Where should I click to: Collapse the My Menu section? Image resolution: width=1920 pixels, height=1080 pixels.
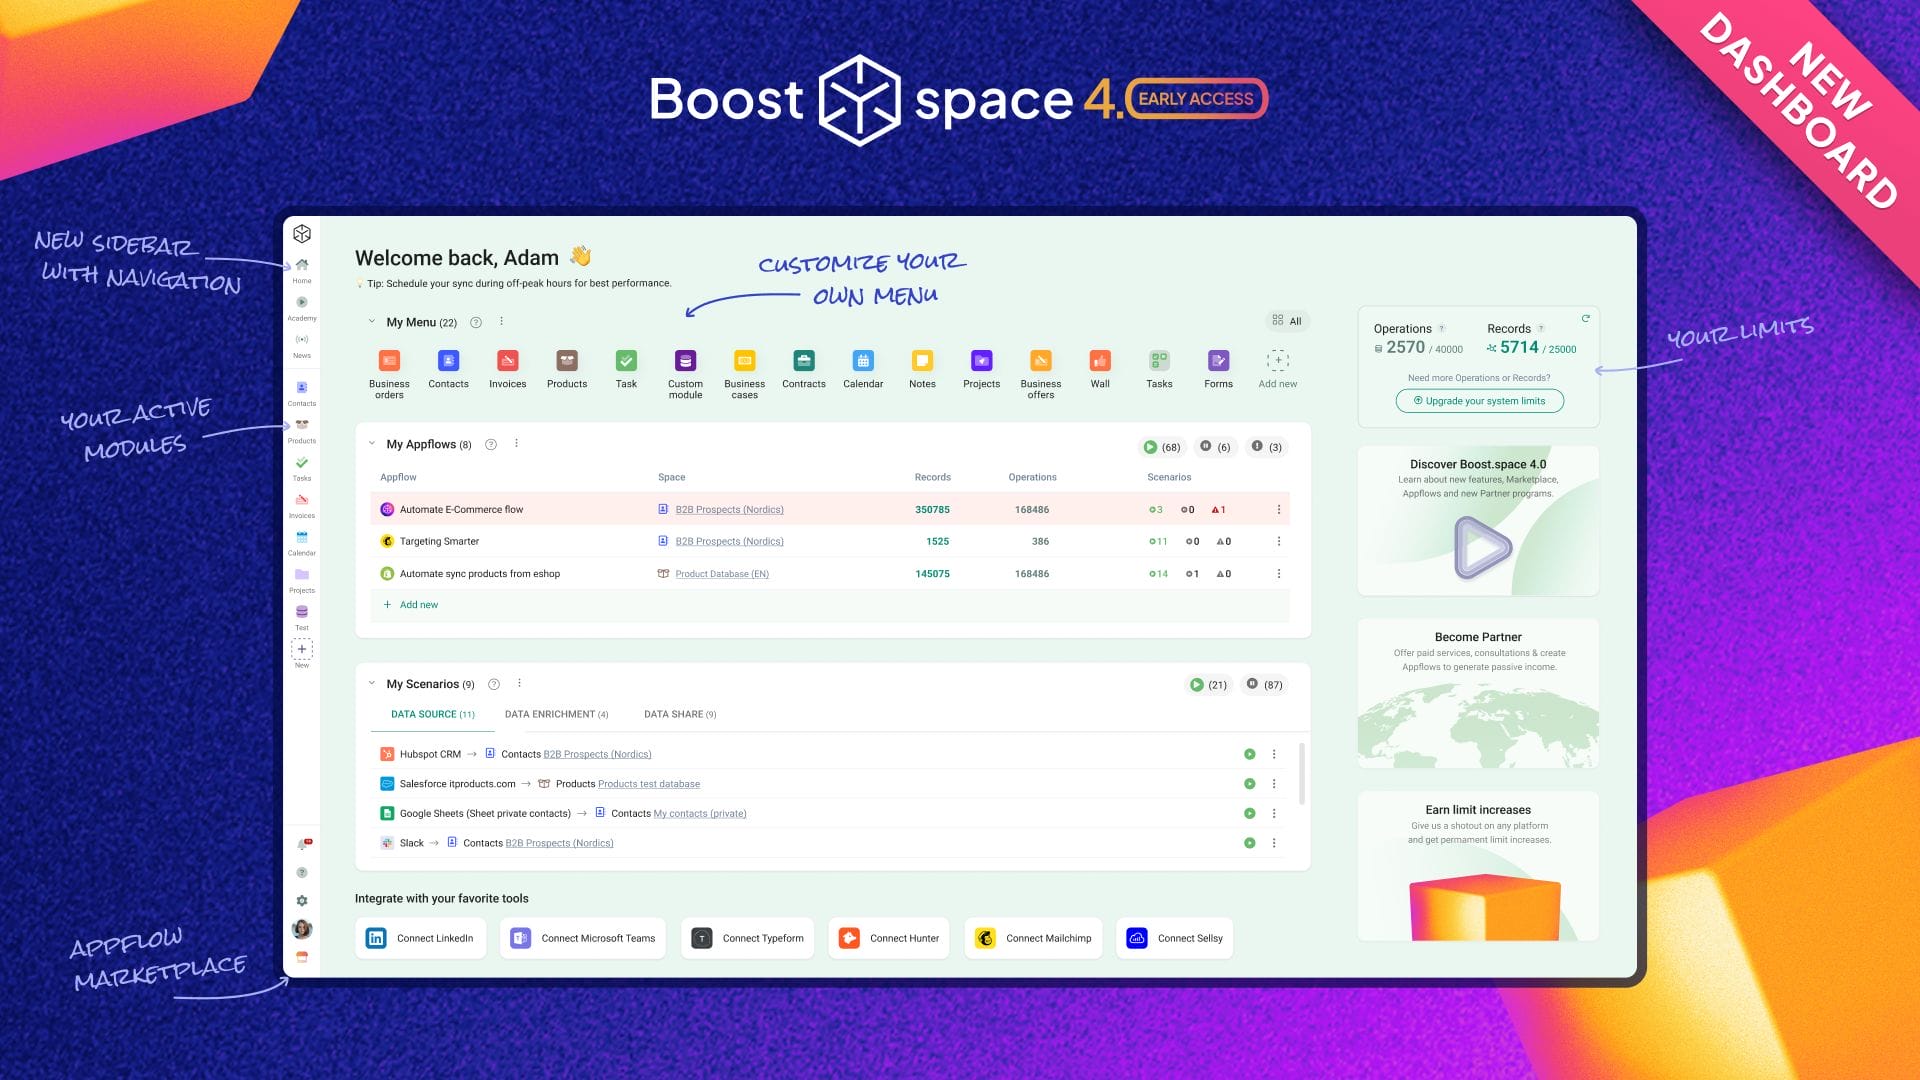[x=372, y=322]
